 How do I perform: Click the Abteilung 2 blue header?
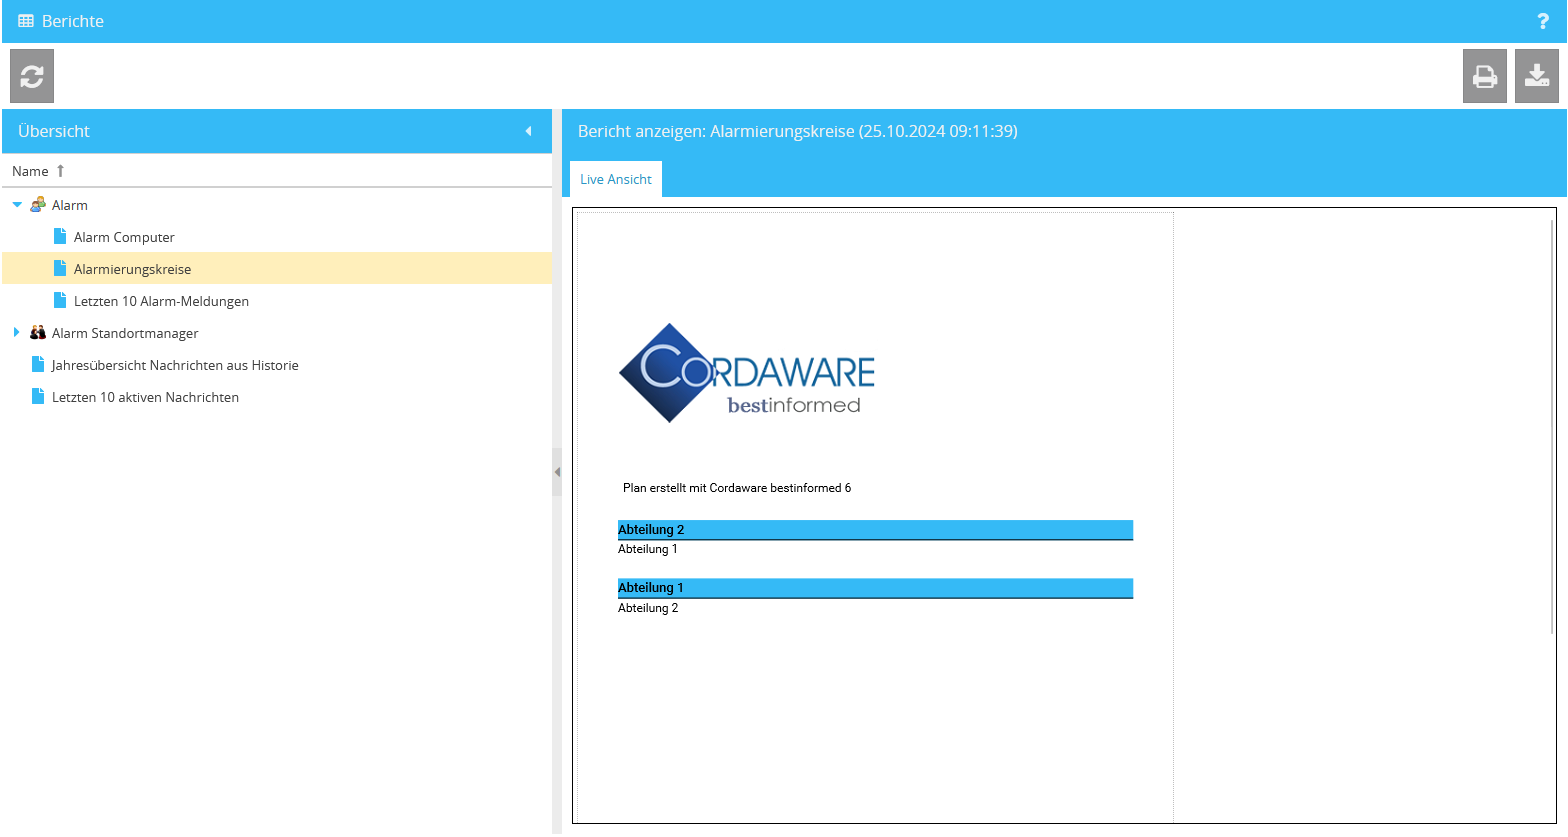(x=875, y=530)
